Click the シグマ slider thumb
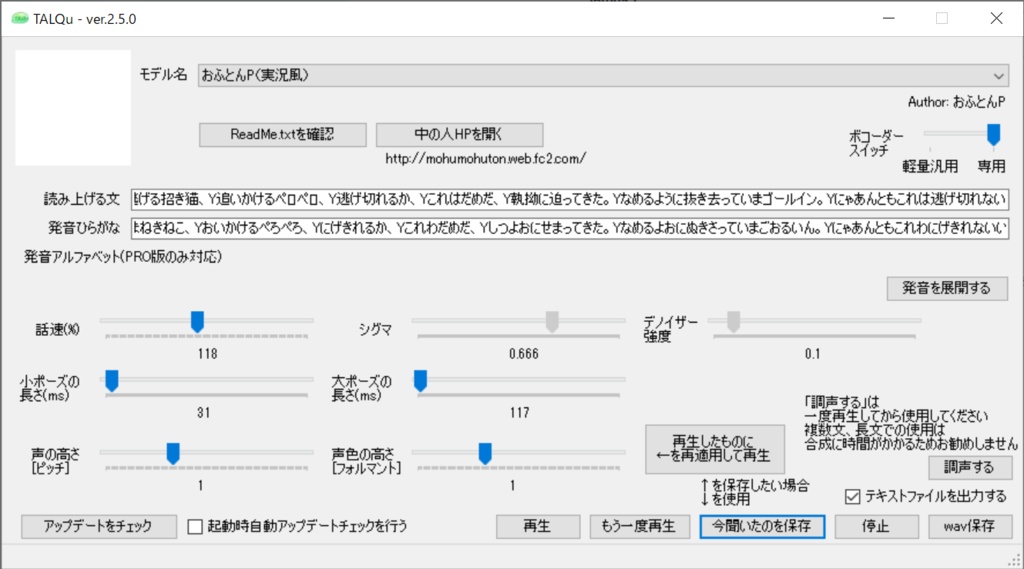The height and width of the screenshot is (569, 1024). (x=552, y=321)
